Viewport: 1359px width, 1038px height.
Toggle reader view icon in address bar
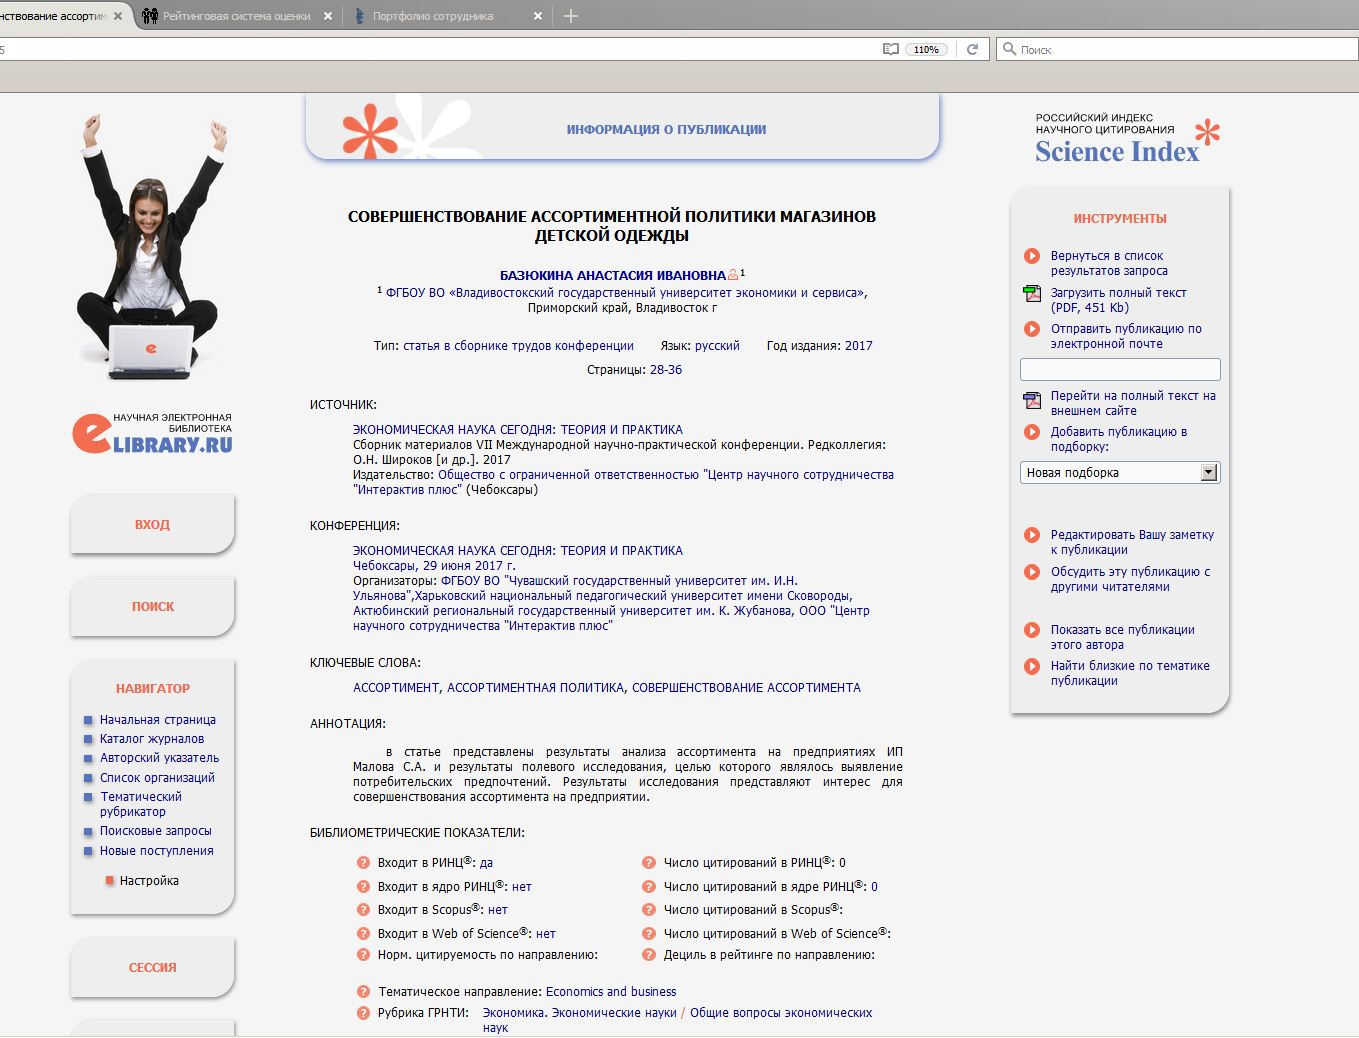point(890,49)
